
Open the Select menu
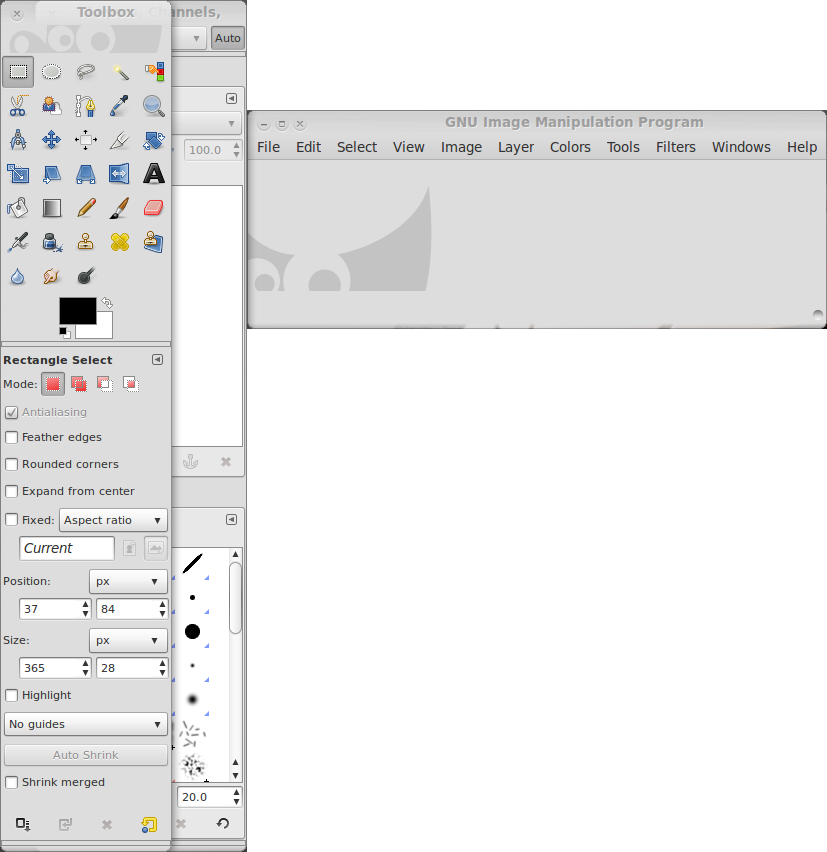357,147
